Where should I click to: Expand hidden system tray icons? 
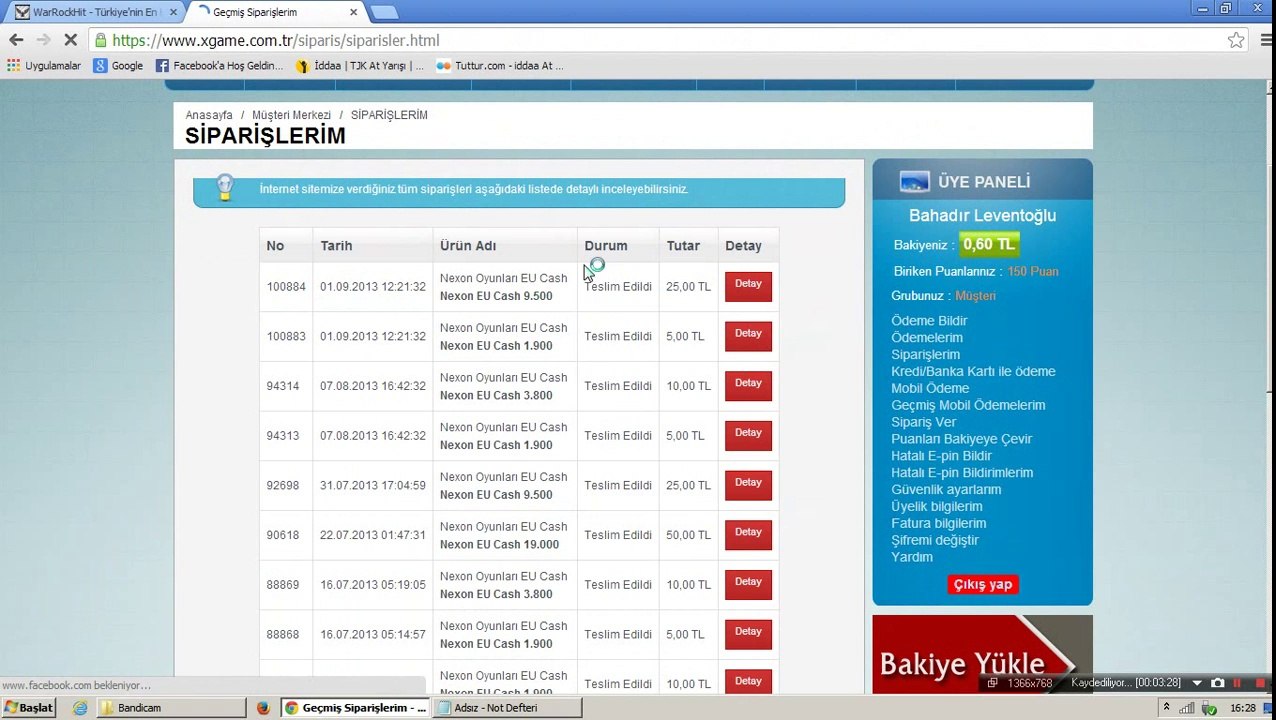coord(1166,708)
